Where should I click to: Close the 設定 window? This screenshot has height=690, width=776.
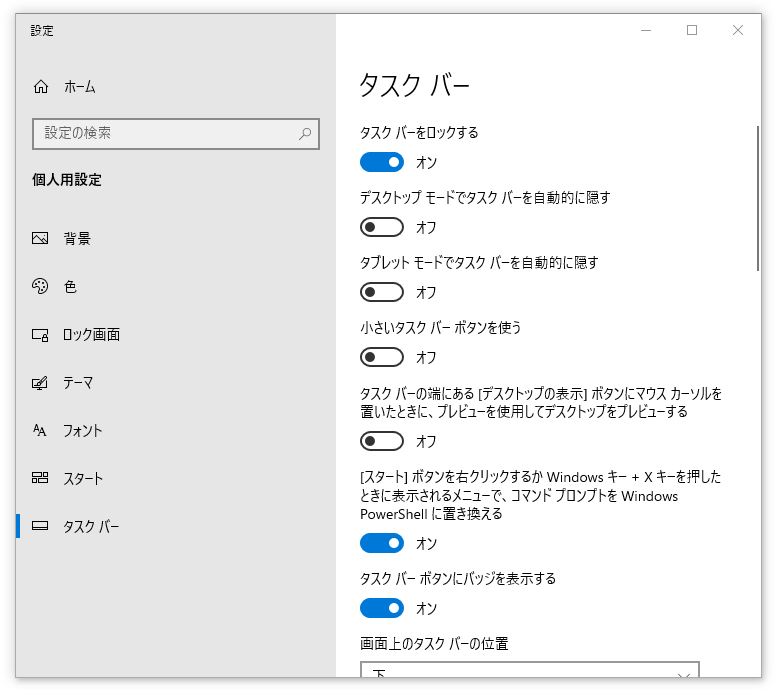737,30
